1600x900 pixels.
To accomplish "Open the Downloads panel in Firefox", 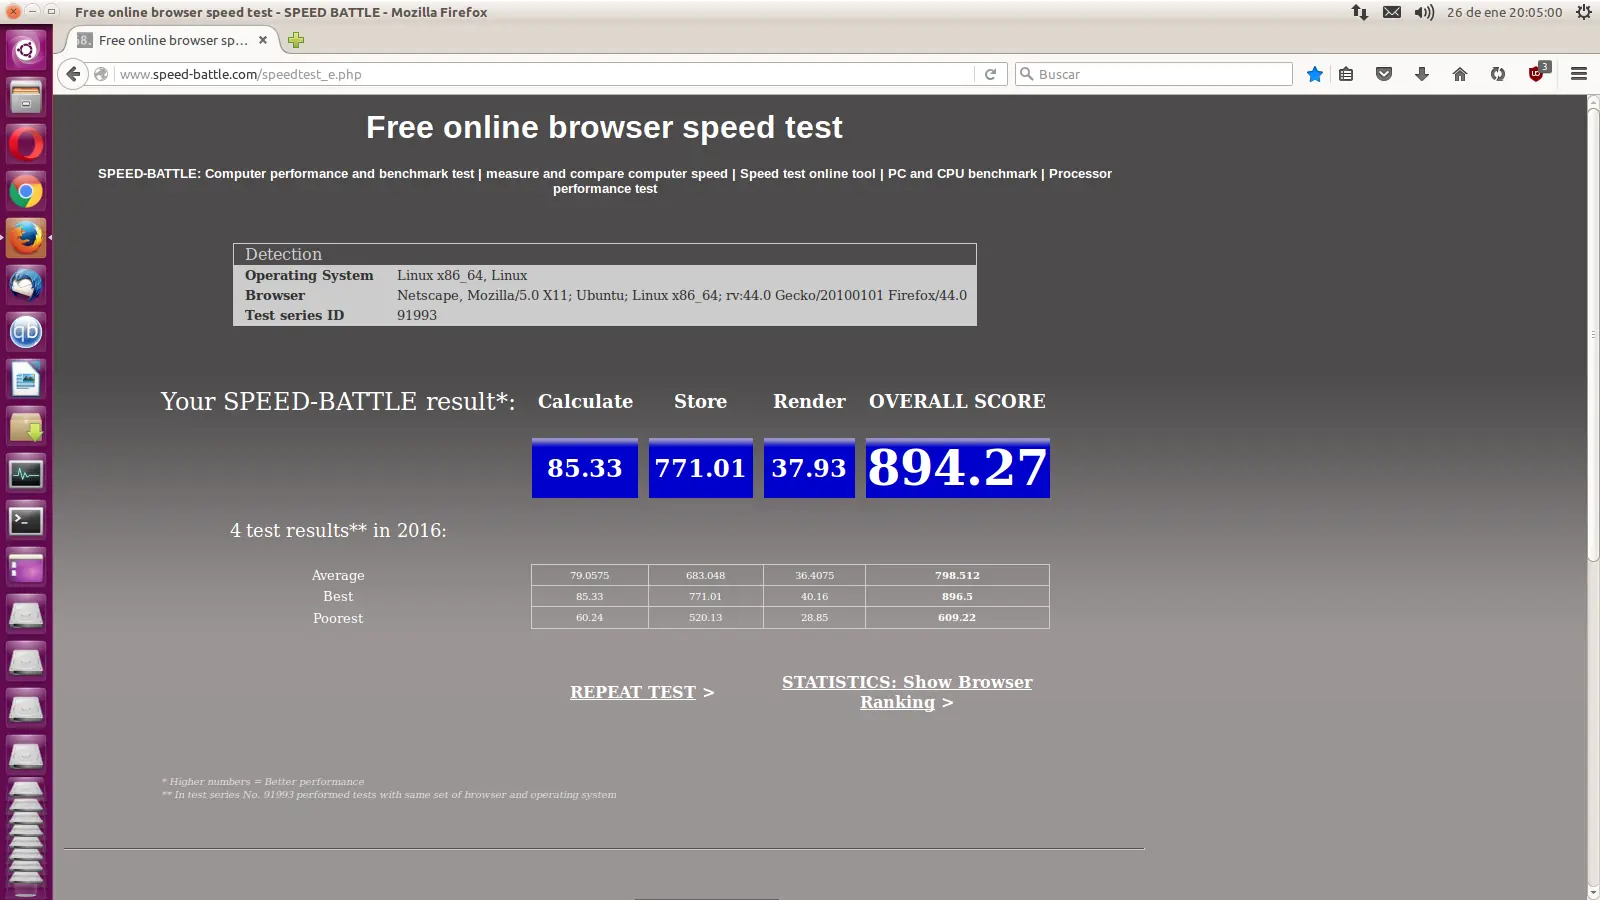I will [x=1422, y=73].
